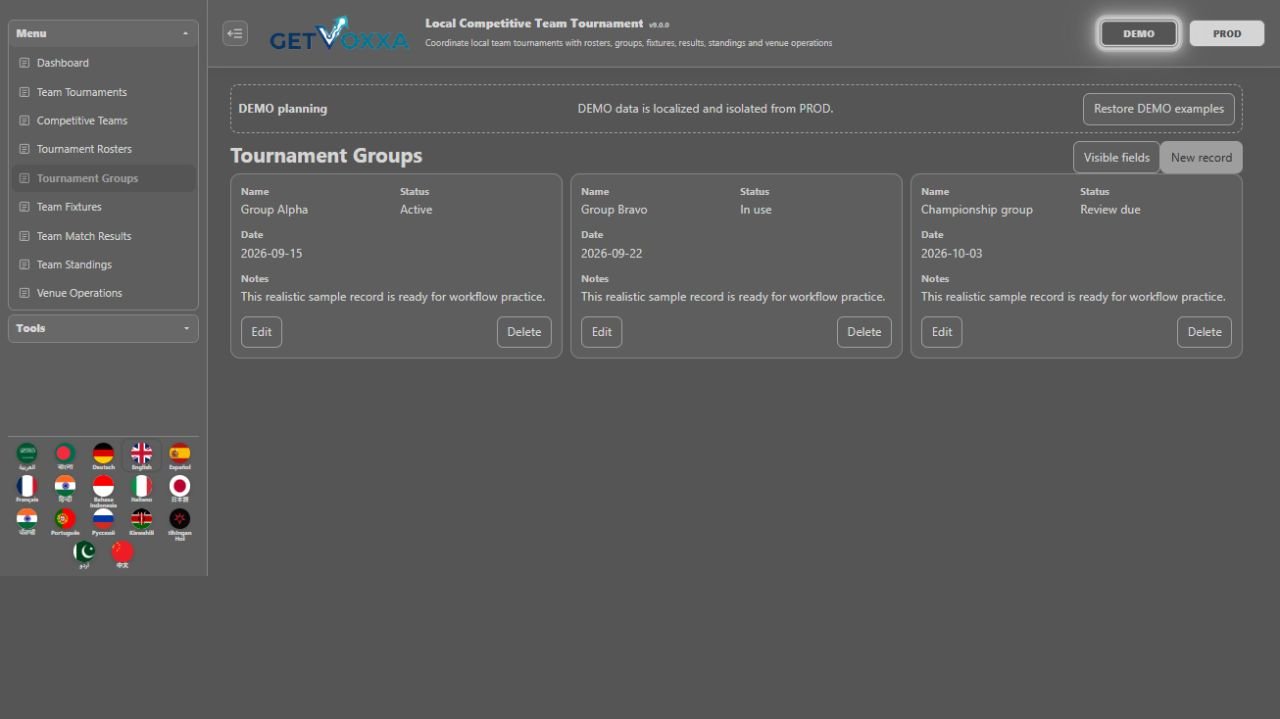Click the Group Bravo name text
This screenshot has width=1280, height=719.
(614, 210)
